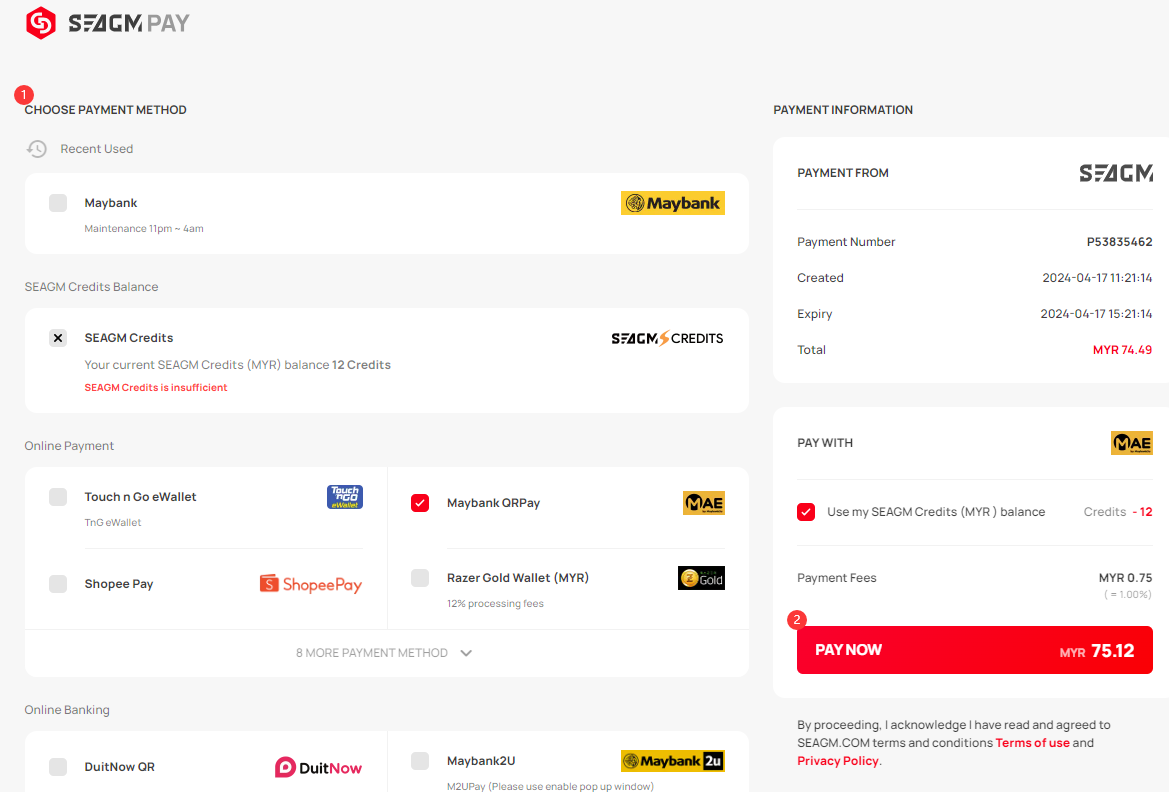This screenshot has height=792, width=1169.
Task: Click the '( = 1.00%)' fee percentage
Action: [x=1128, y=594]
